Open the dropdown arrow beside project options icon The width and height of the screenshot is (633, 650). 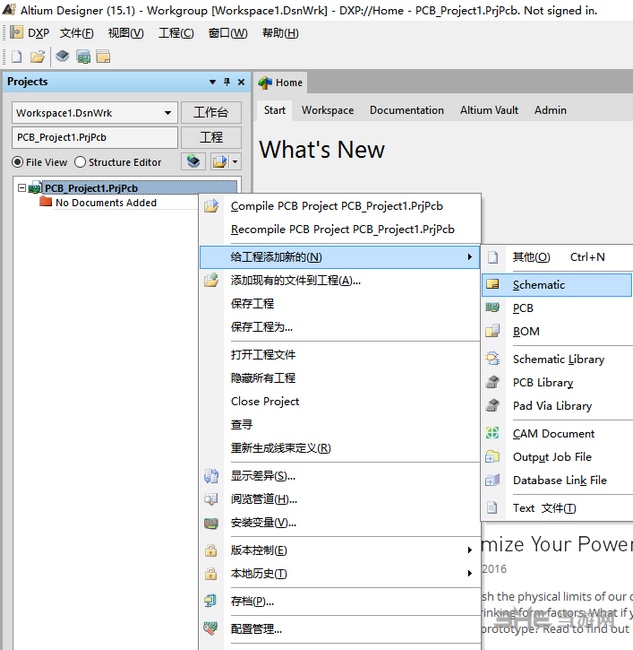235,161
